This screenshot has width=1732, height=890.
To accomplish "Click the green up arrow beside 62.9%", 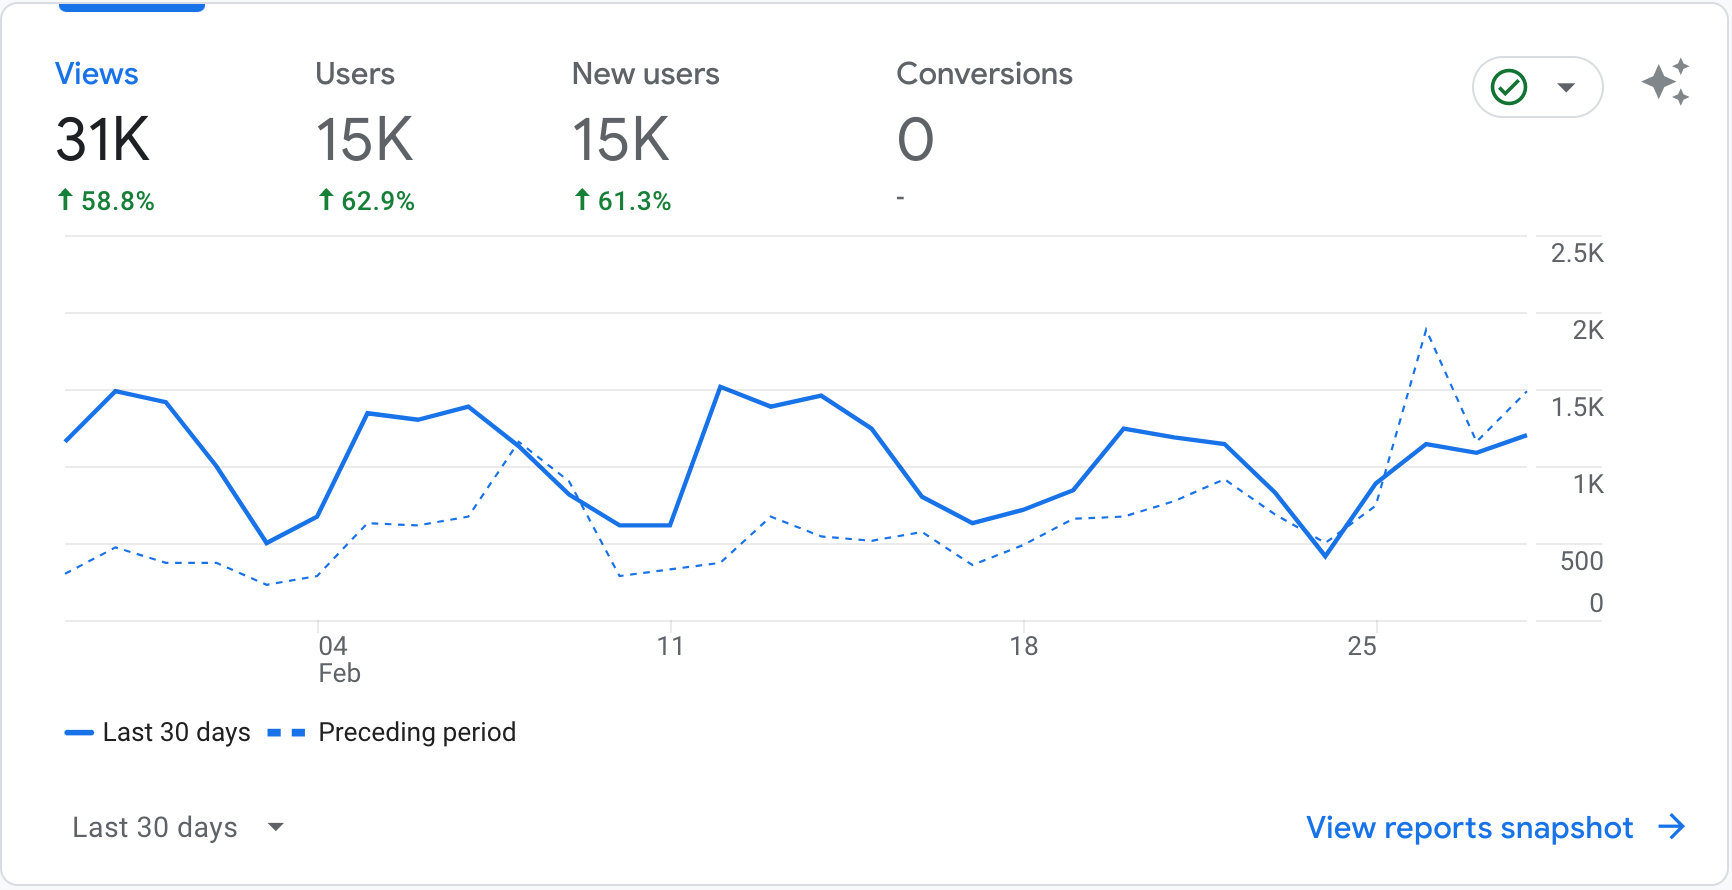I will click(326, 200).
